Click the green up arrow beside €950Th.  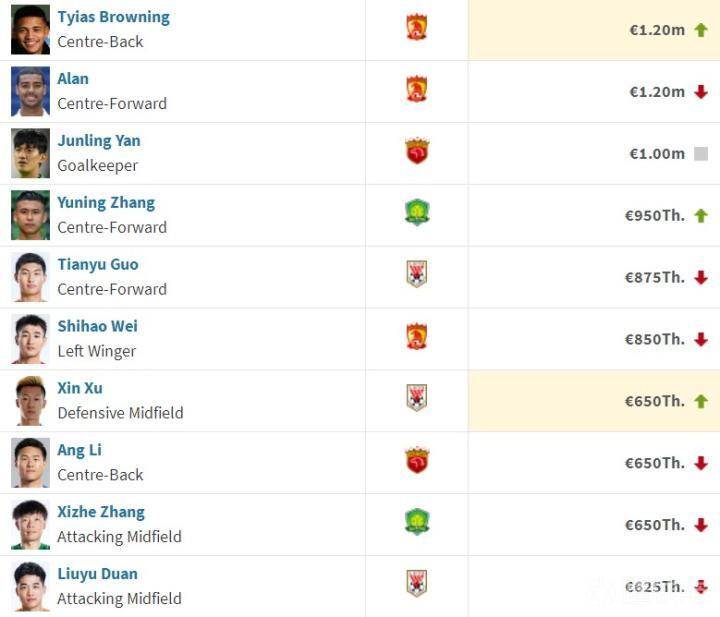[x=701, y=215]
